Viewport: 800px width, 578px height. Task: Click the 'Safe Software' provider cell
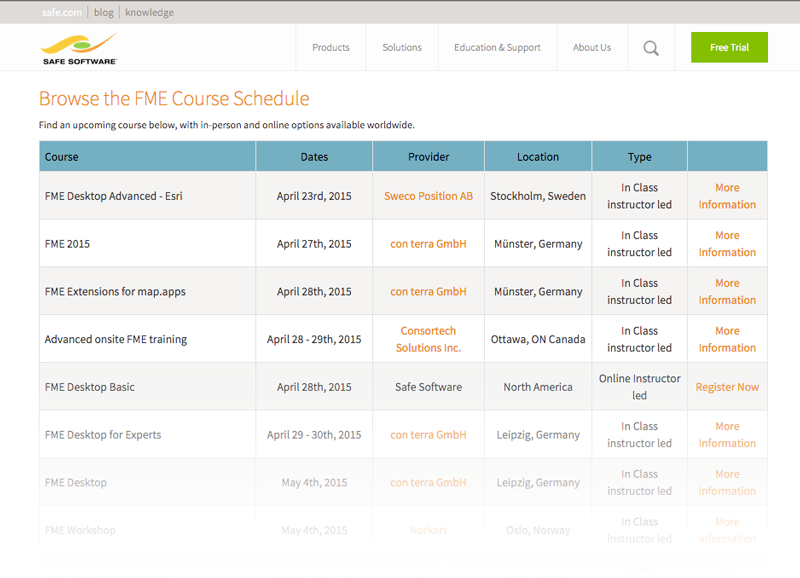pyautogui.click(x=429, y=387)
